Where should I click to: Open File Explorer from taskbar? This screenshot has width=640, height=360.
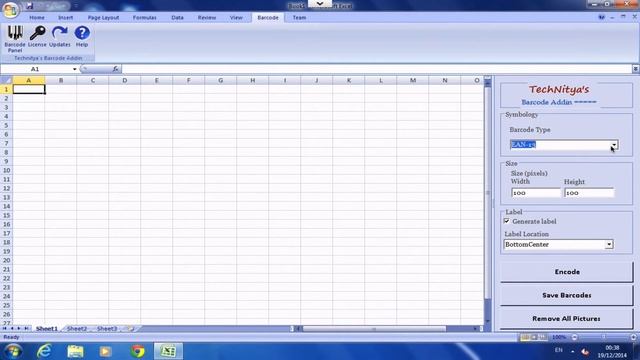click(x=75, y=351)
